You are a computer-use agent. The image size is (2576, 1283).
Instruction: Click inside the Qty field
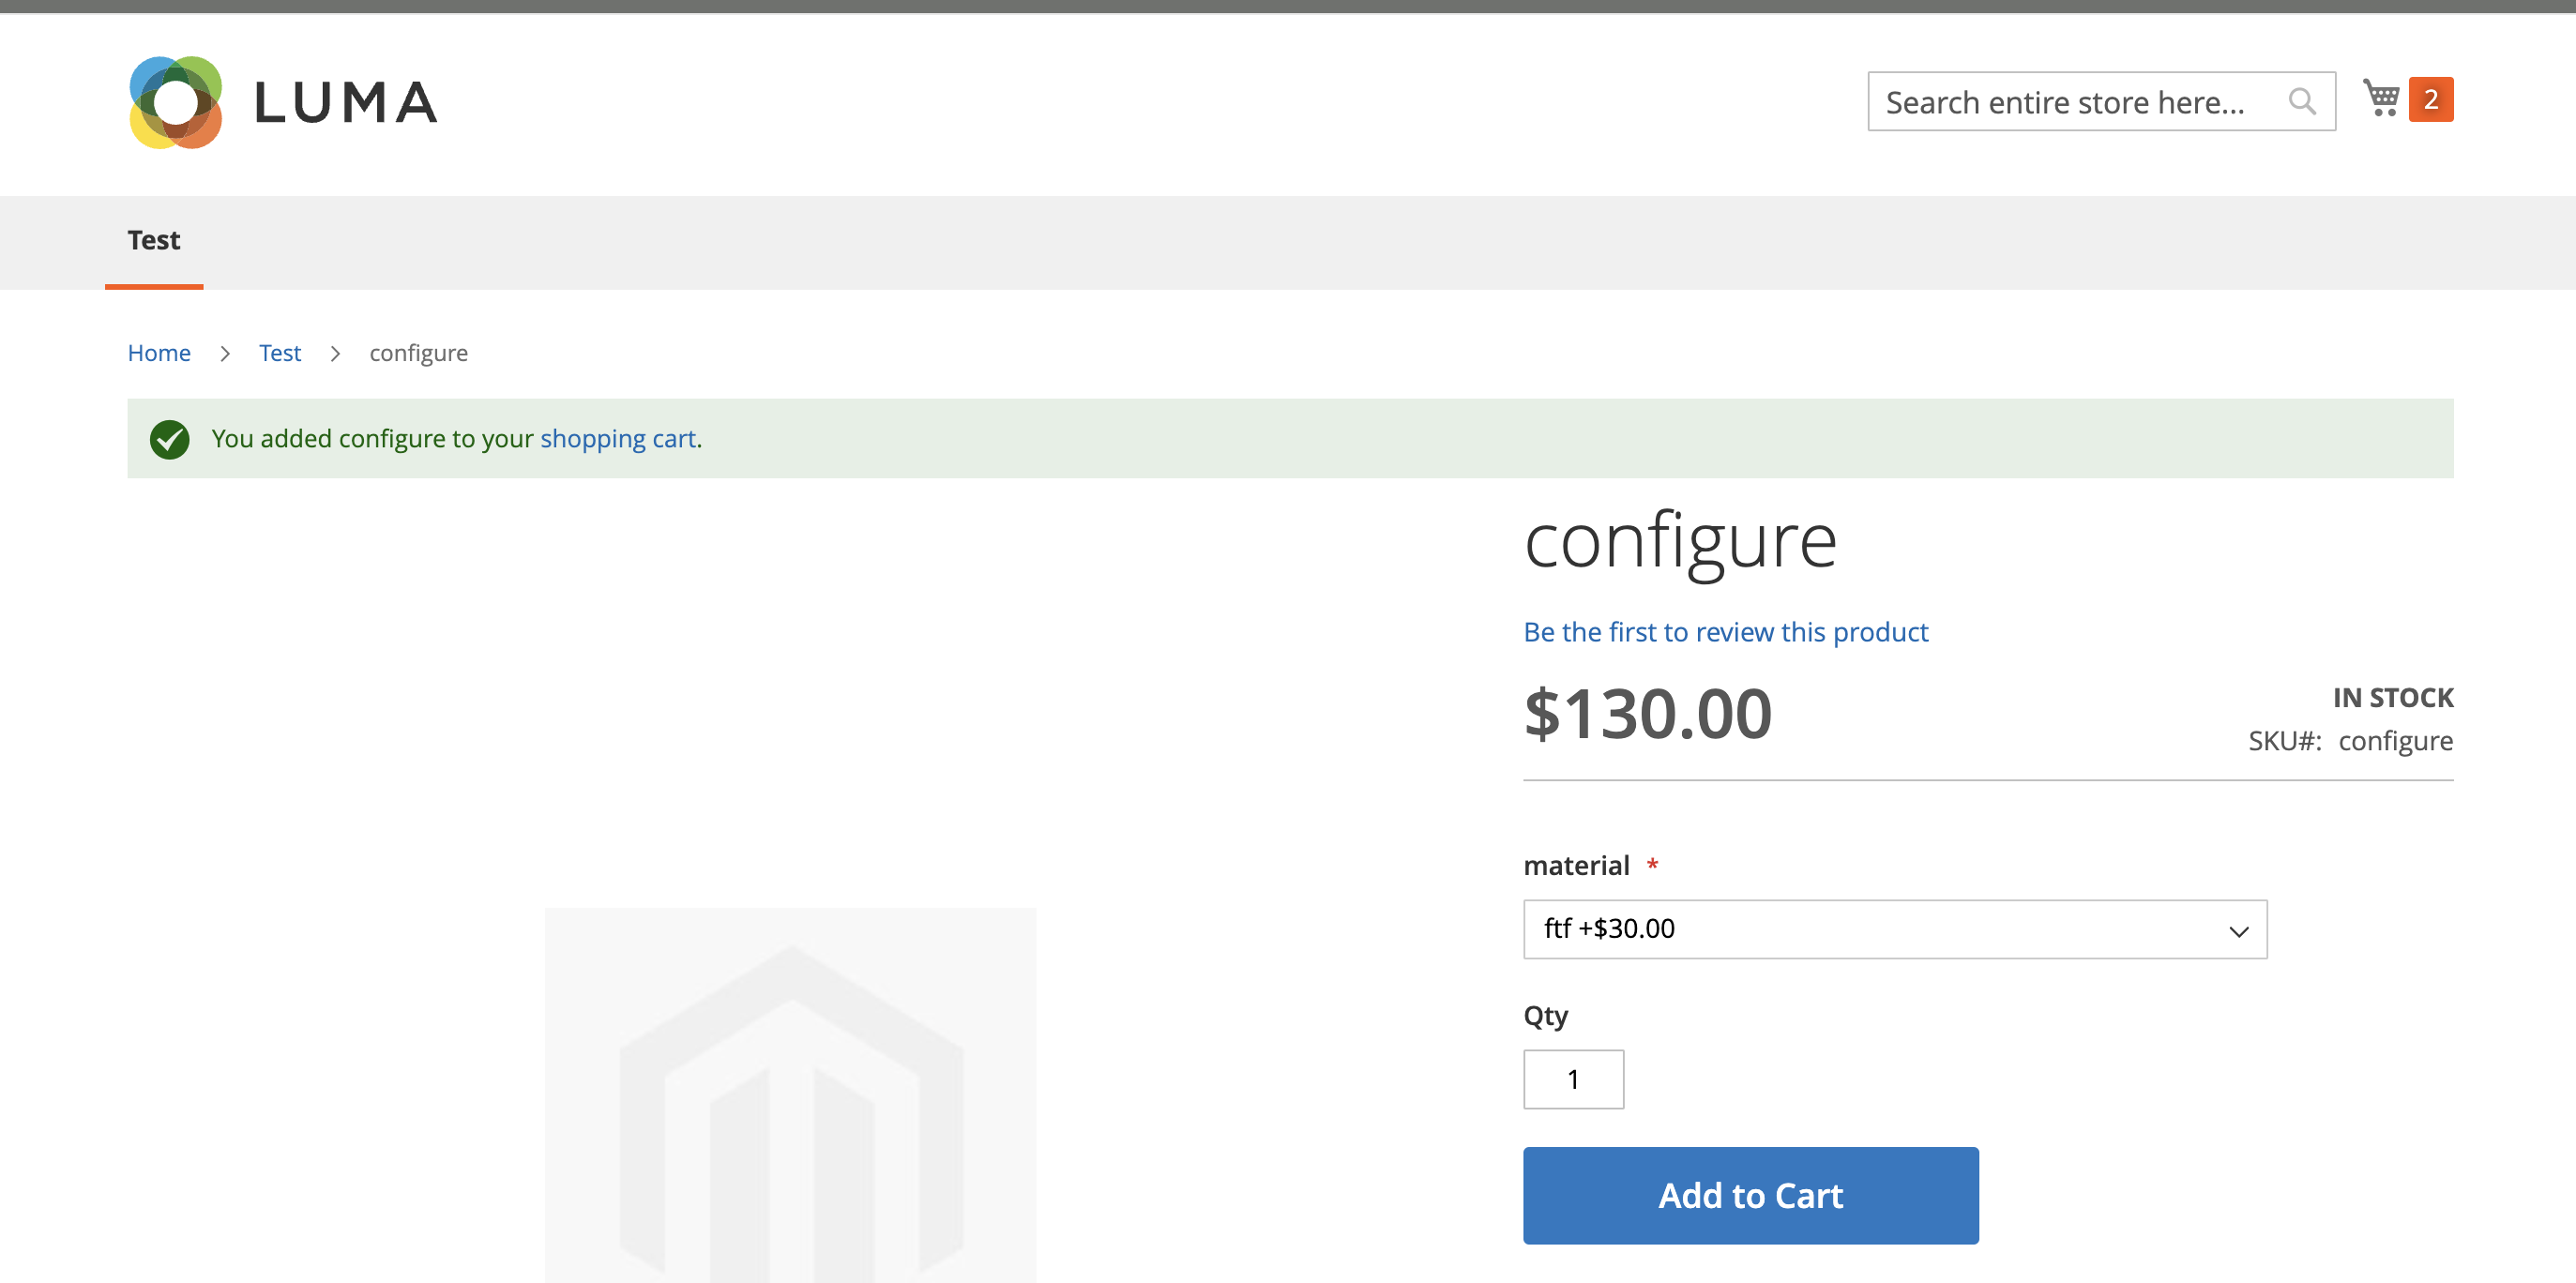pos(1573,1079)
